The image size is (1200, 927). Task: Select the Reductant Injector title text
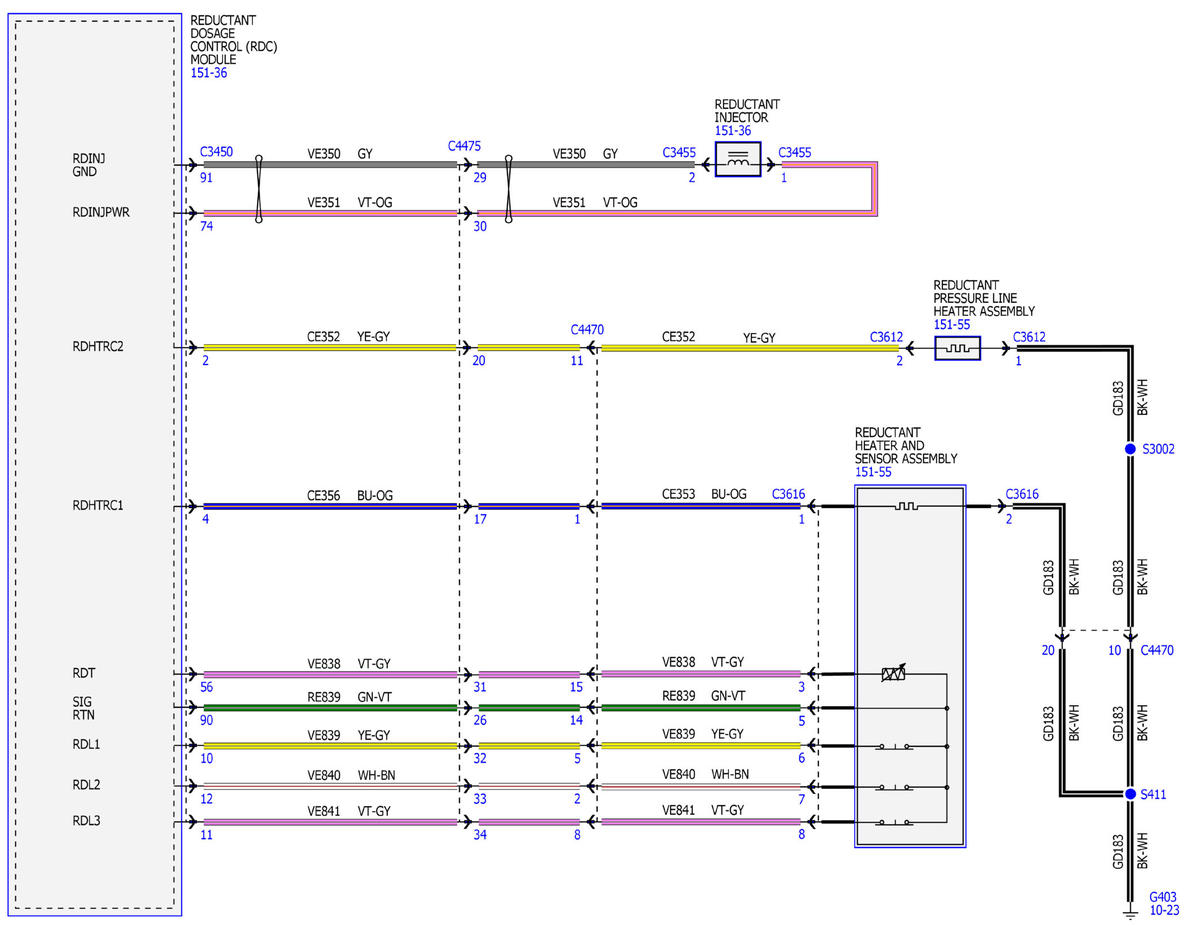[x=747, y=111]
